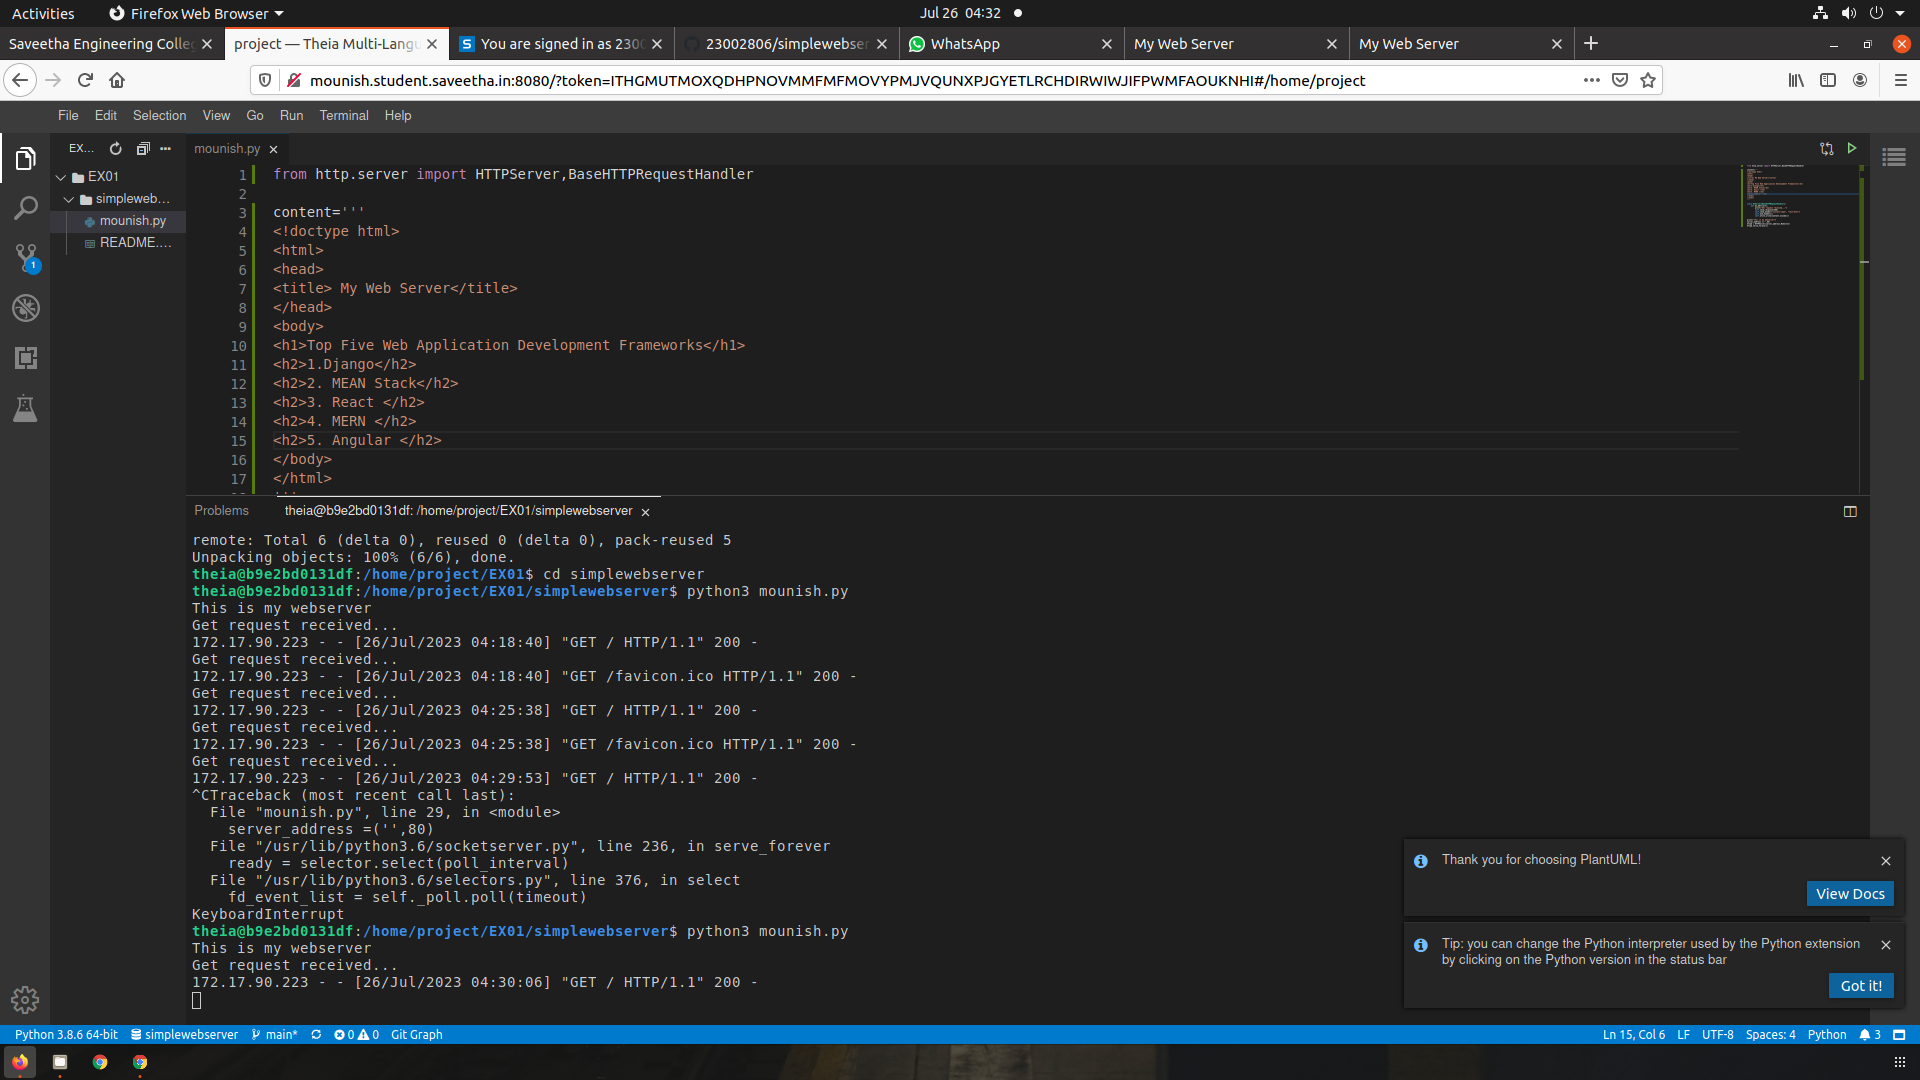Switch to the Problems tab
1920x1080 pixels.
click(x=221, y=511)
